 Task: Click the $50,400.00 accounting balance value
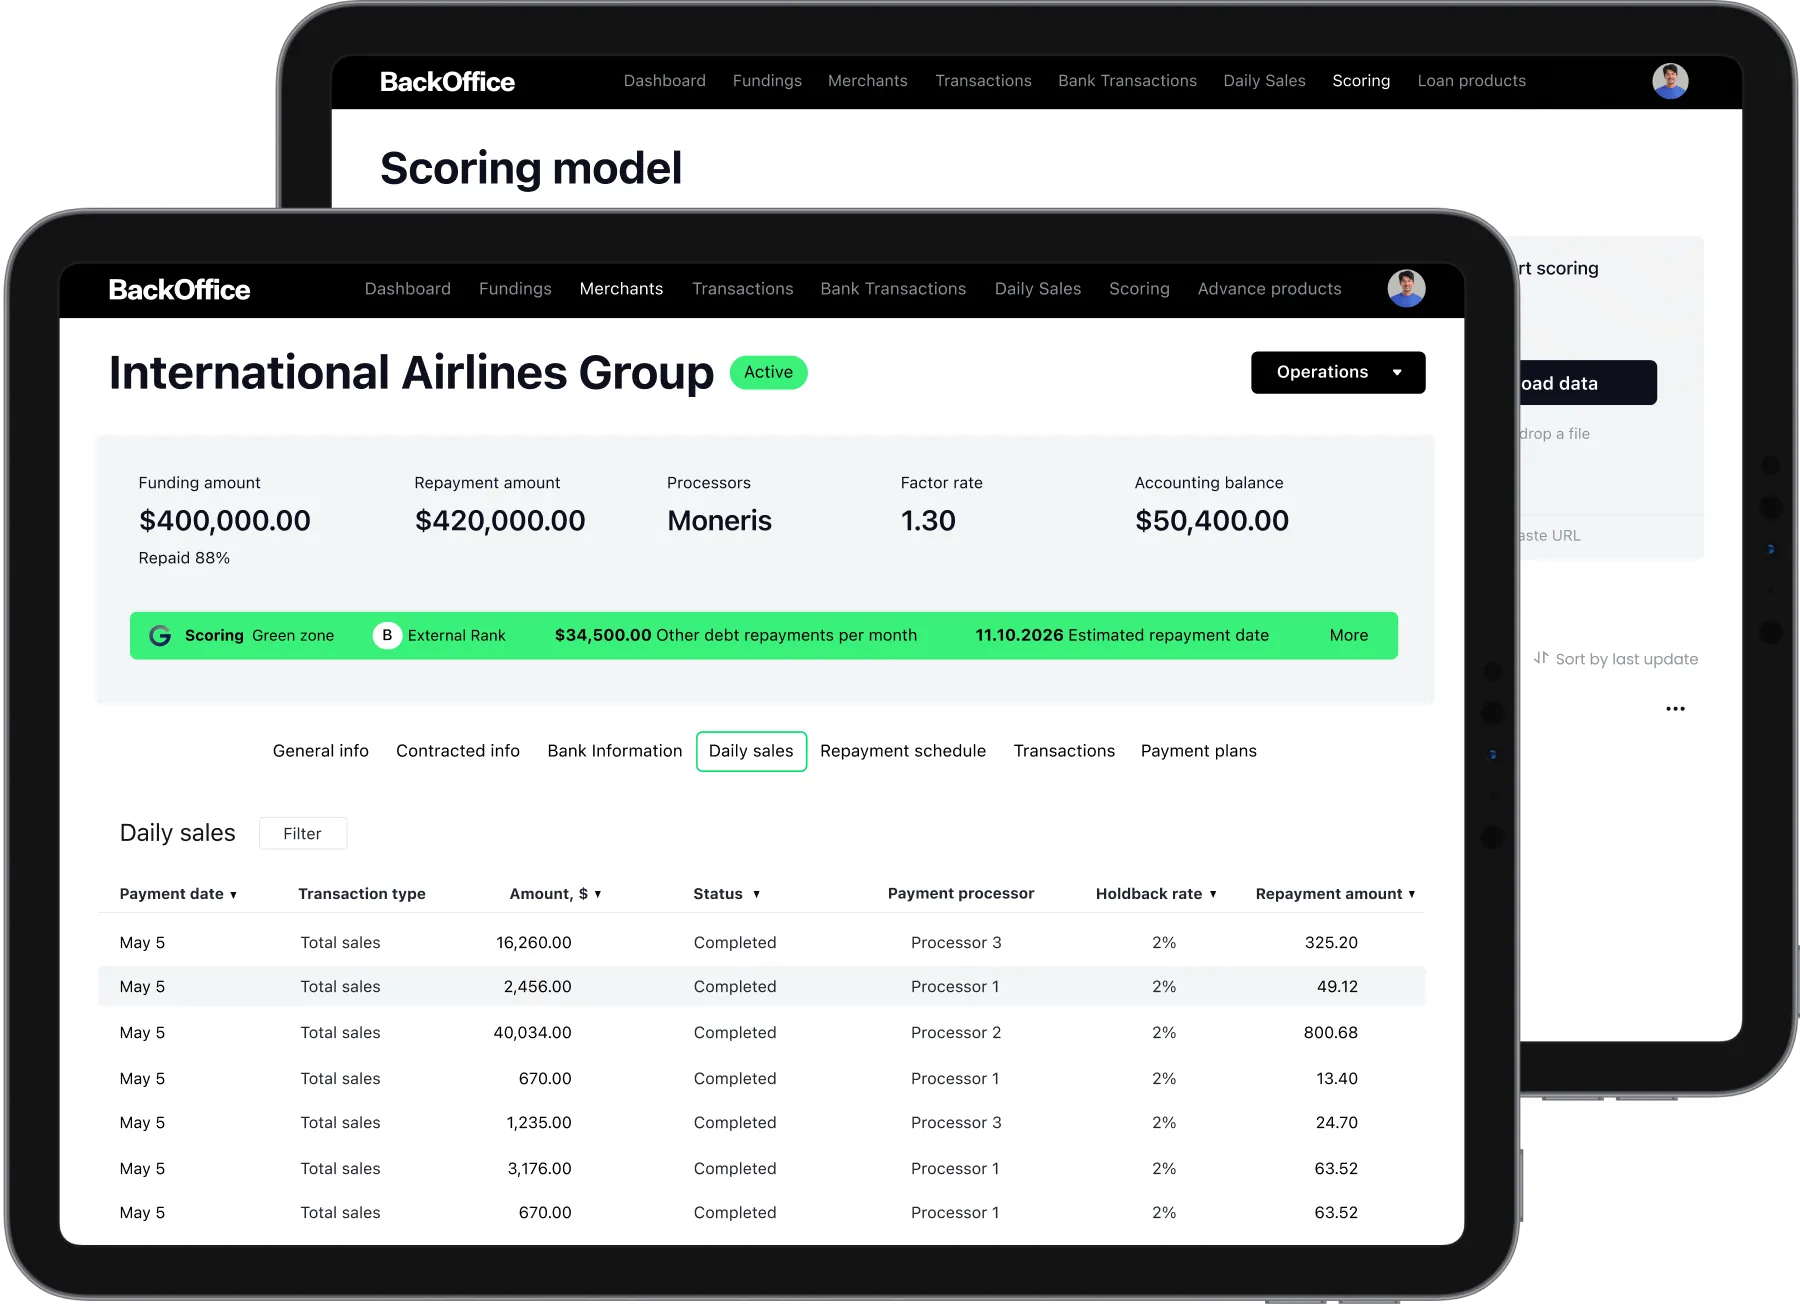pyautogui.click(x=1212, y=521)
